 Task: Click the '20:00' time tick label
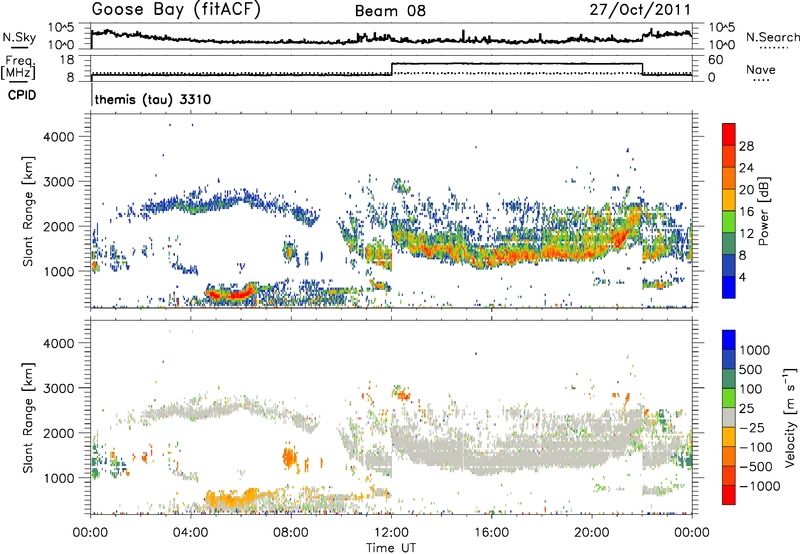click(592, 533)
